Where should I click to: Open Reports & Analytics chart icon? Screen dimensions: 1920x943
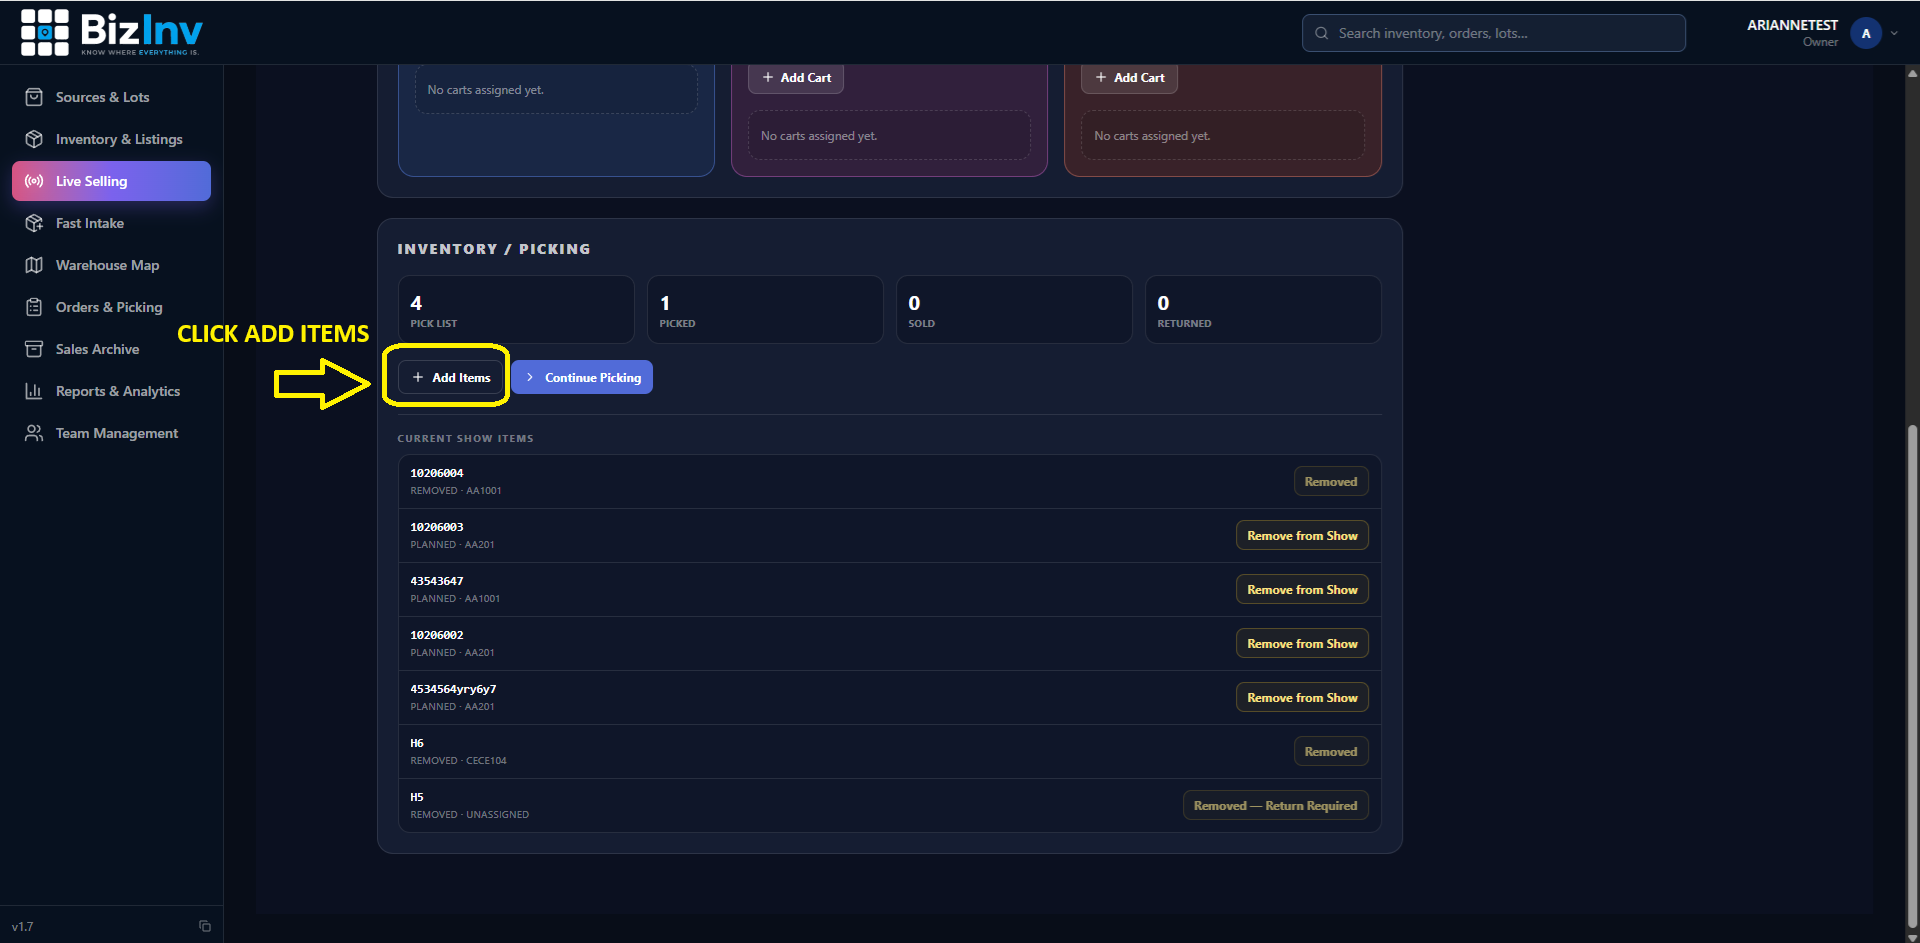click(x=34, y=391)
